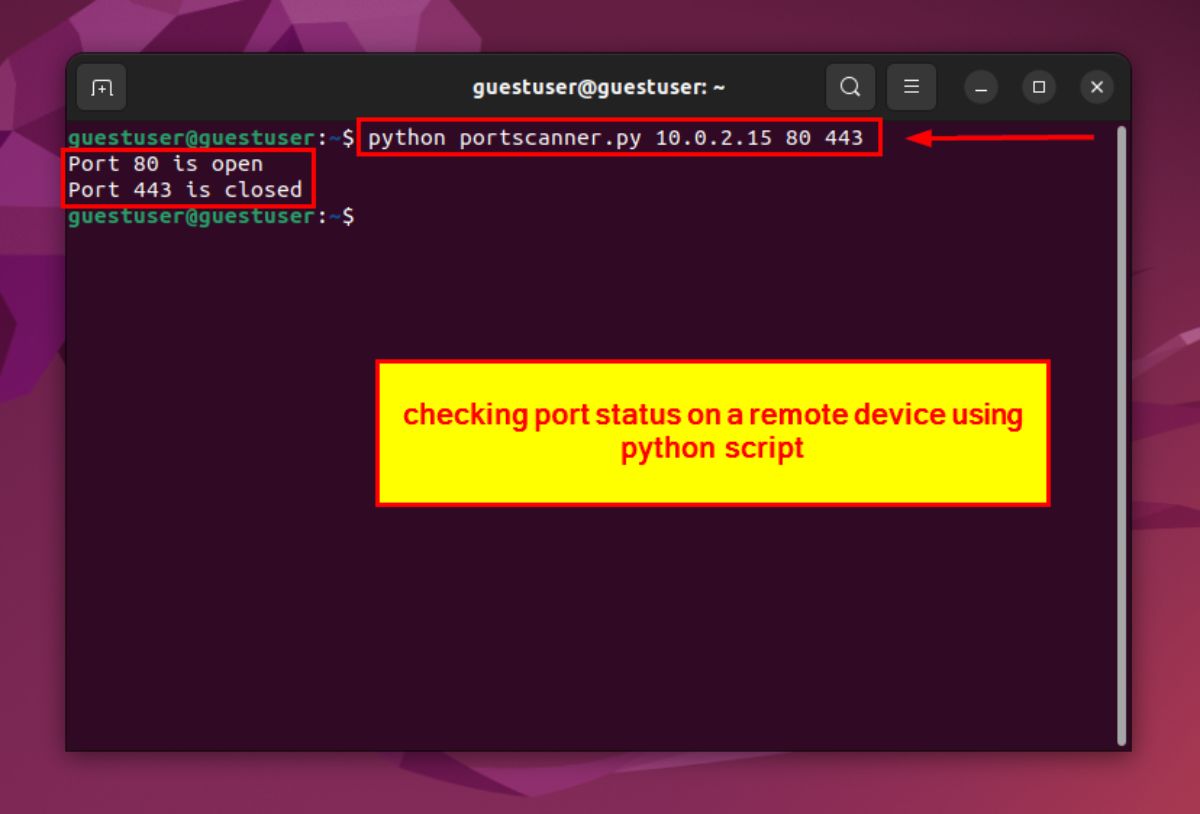This screenshot has width=1200, height=814.
Task: Click the yellow annotation caption box
Action: coord(712,430)
